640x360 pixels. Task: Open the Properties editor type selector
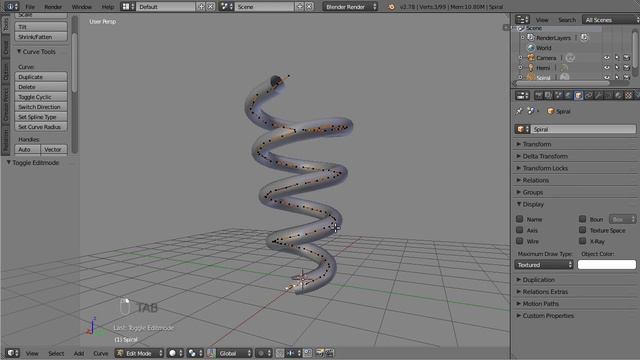(x=522, y=96)
